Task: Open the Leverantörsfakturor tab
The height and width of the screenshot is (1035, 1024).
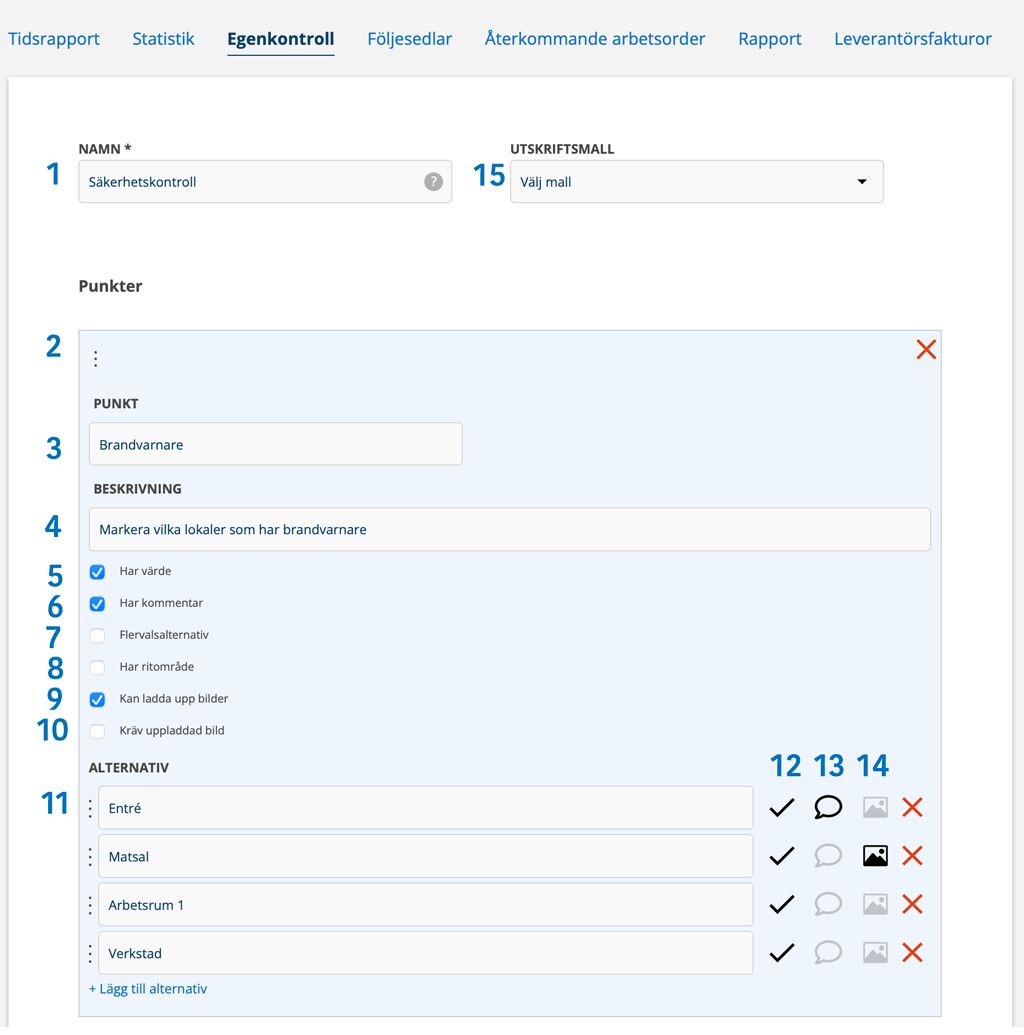Action: (912, 39)
